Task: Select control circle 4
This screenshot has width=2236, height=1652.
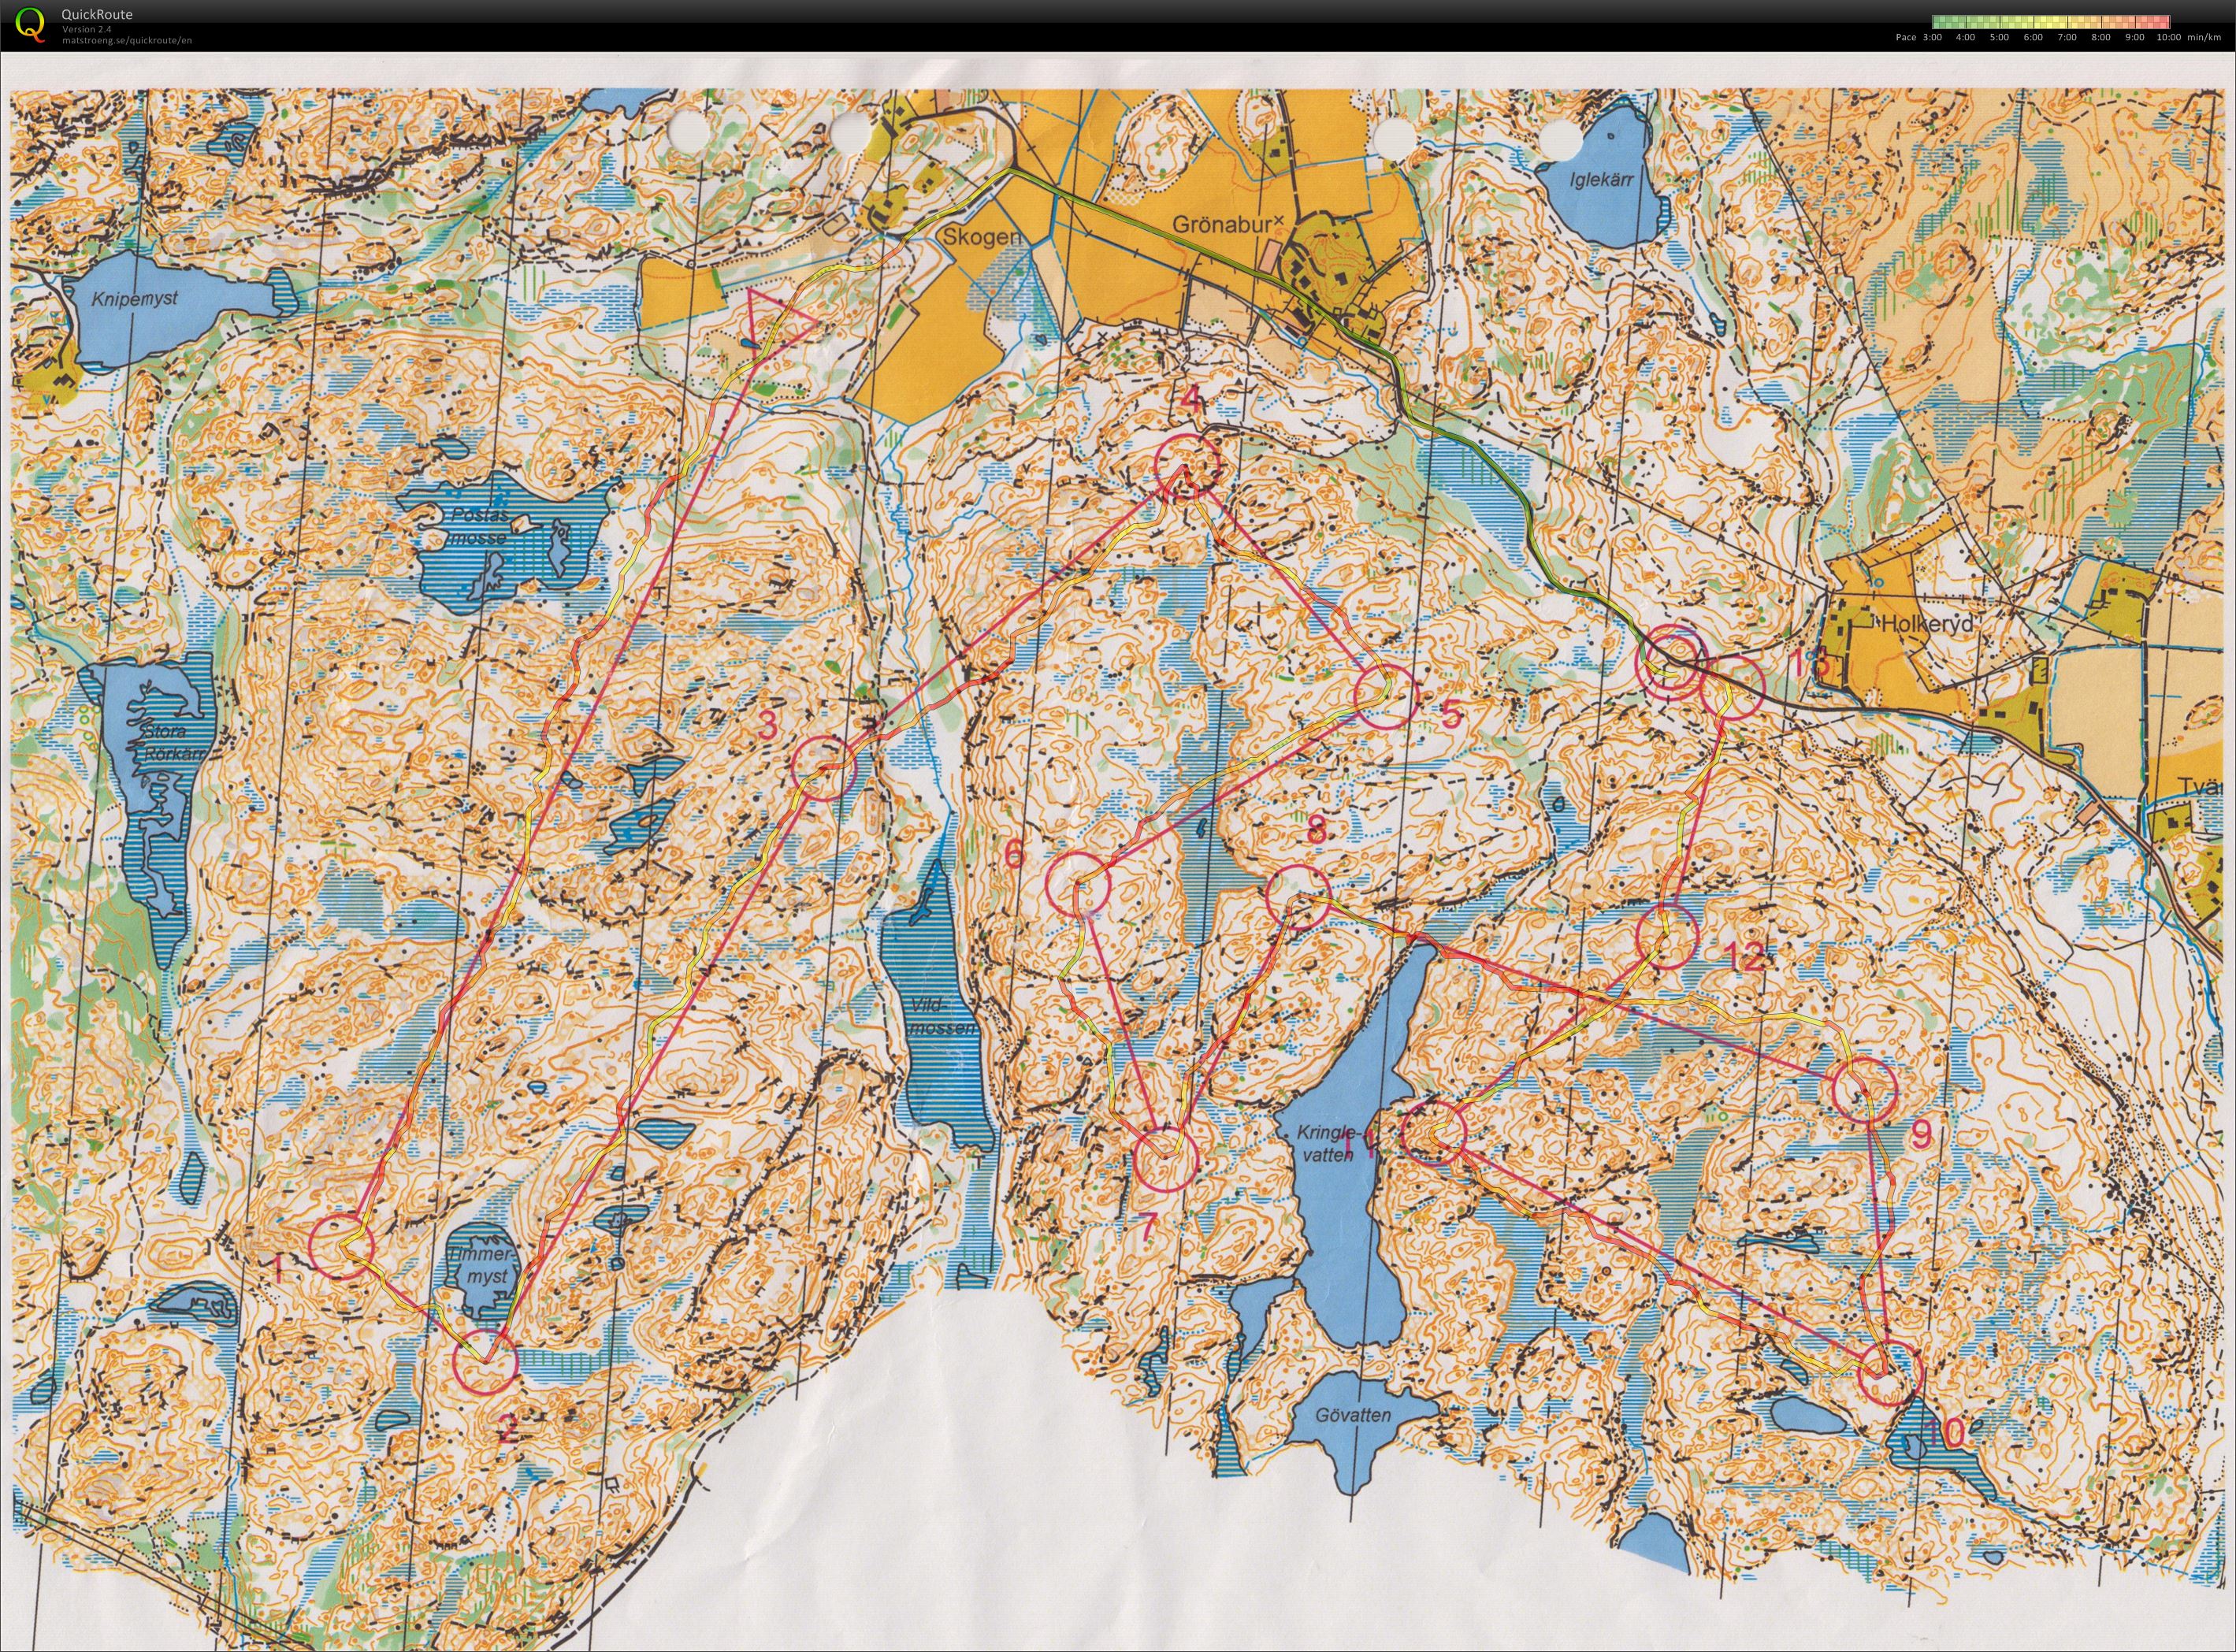Action: [1188, 467]
